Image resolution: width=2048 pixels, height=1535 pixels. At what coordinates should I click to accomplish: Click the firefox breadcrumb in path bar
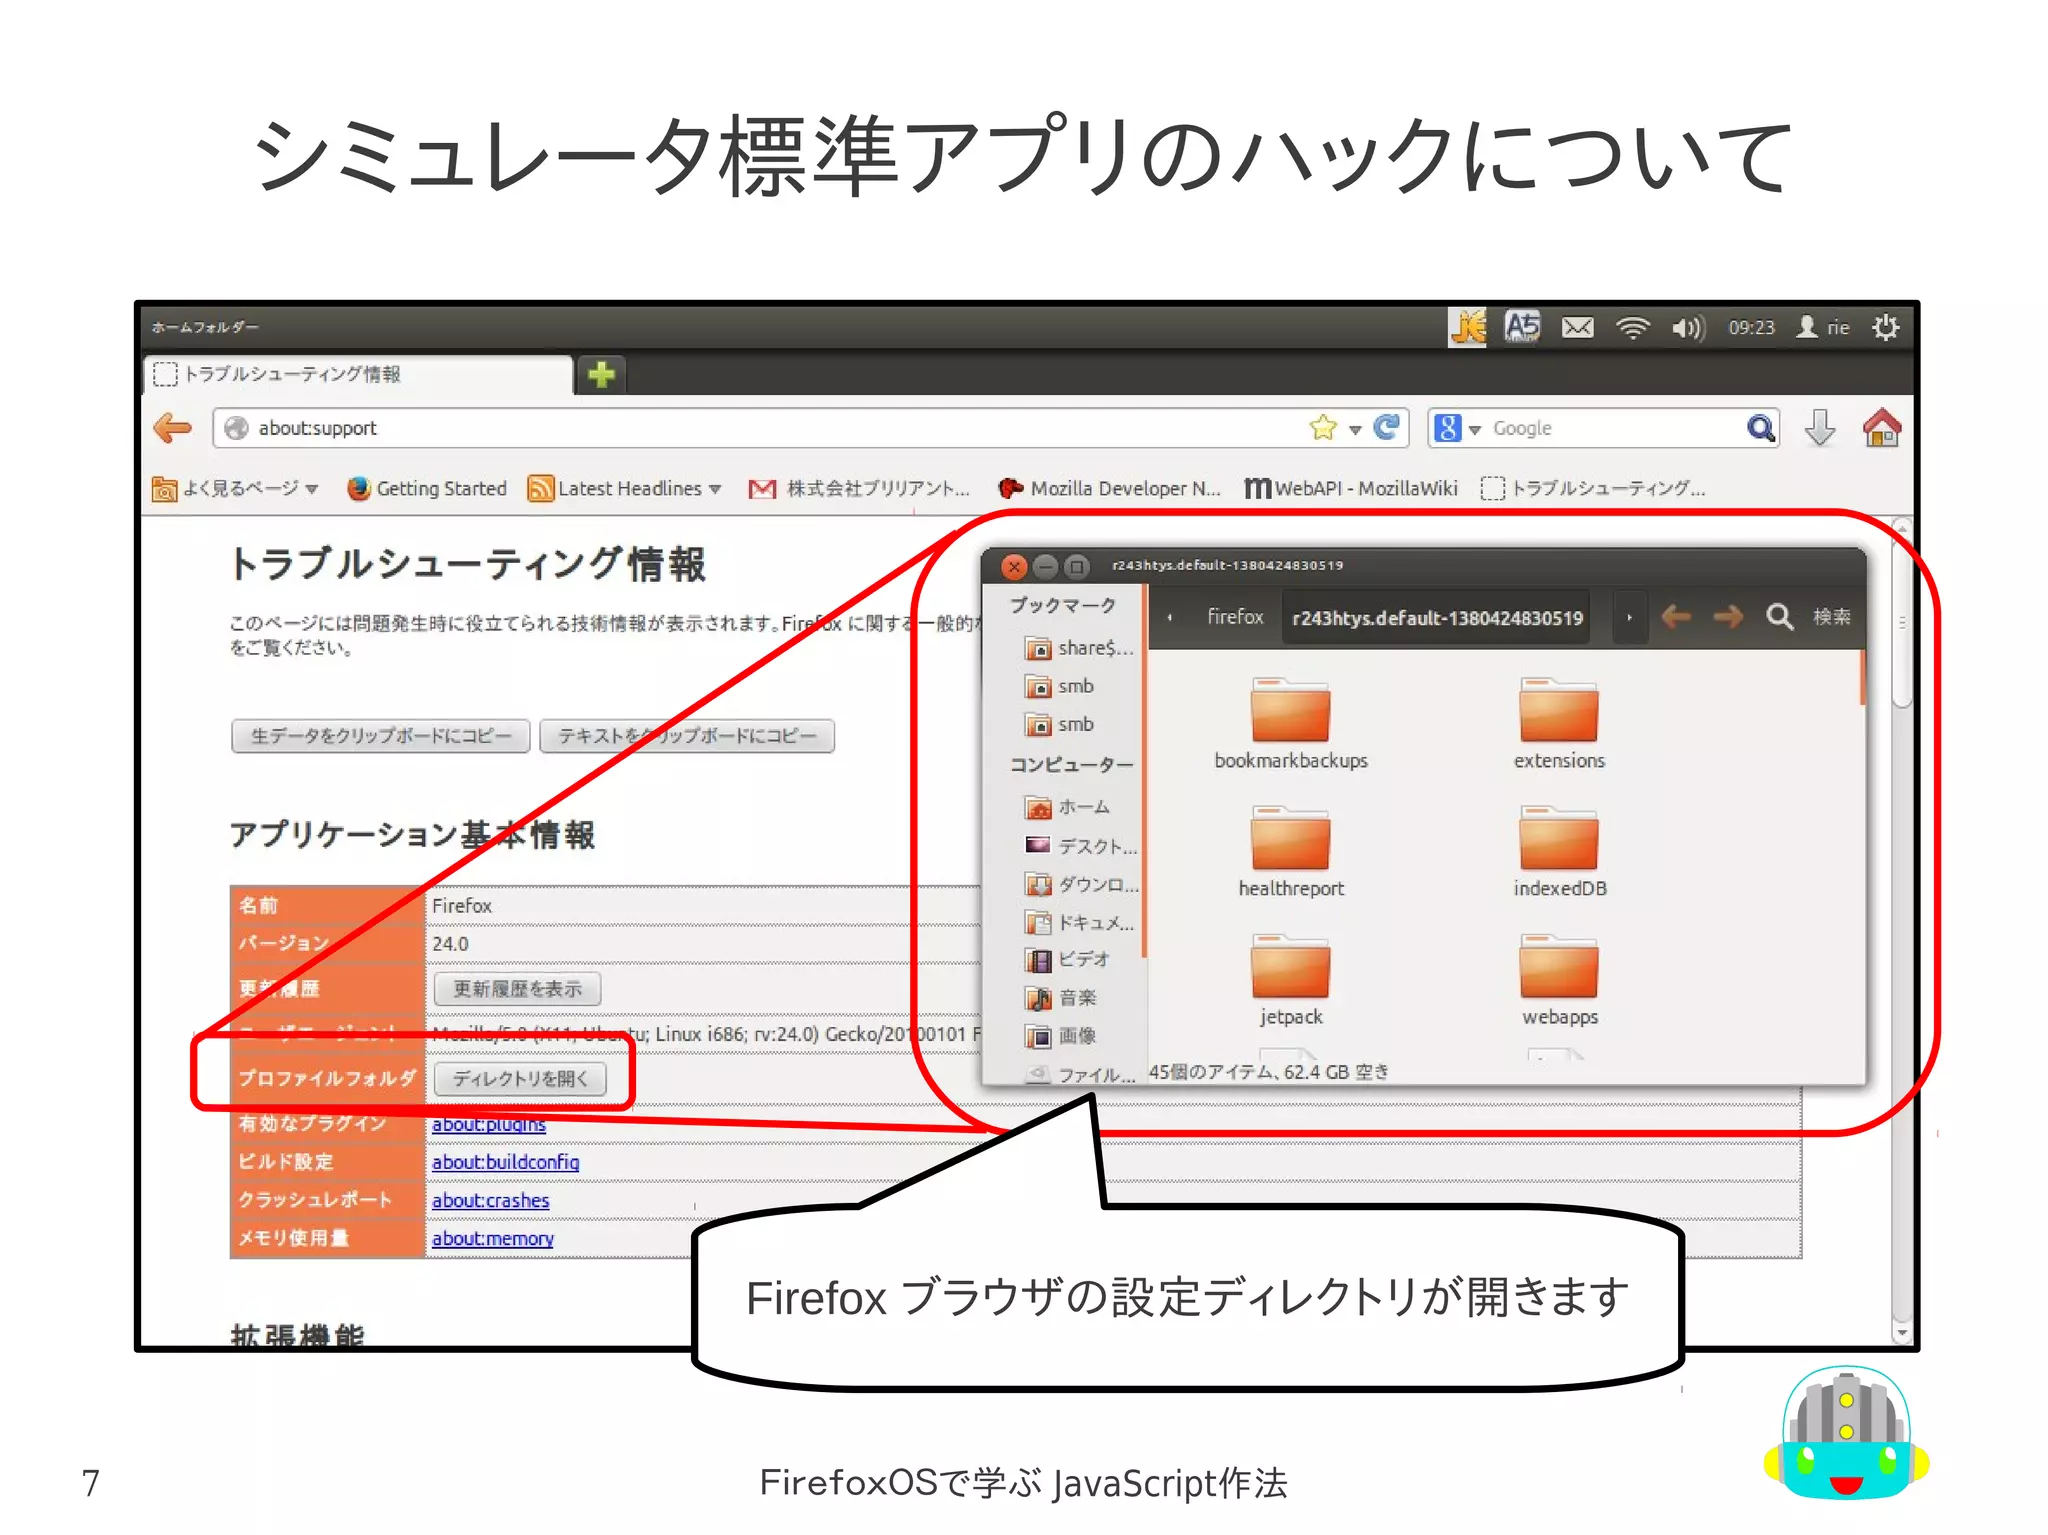click(x=1235, y=617)
